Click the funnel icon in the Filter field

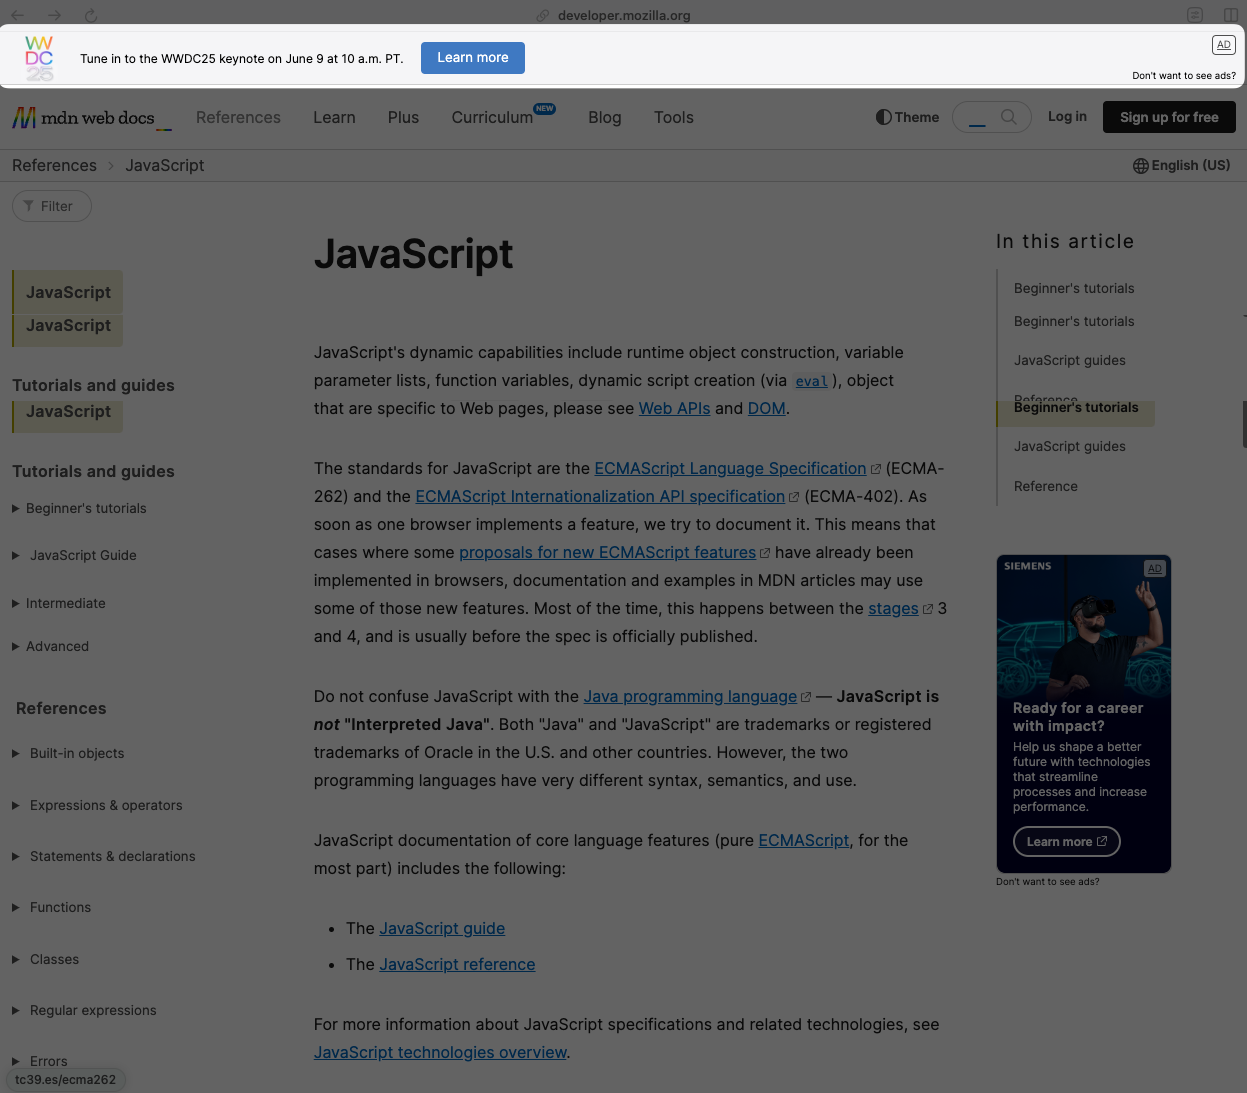pyautogui.click(x=28, y=206)
